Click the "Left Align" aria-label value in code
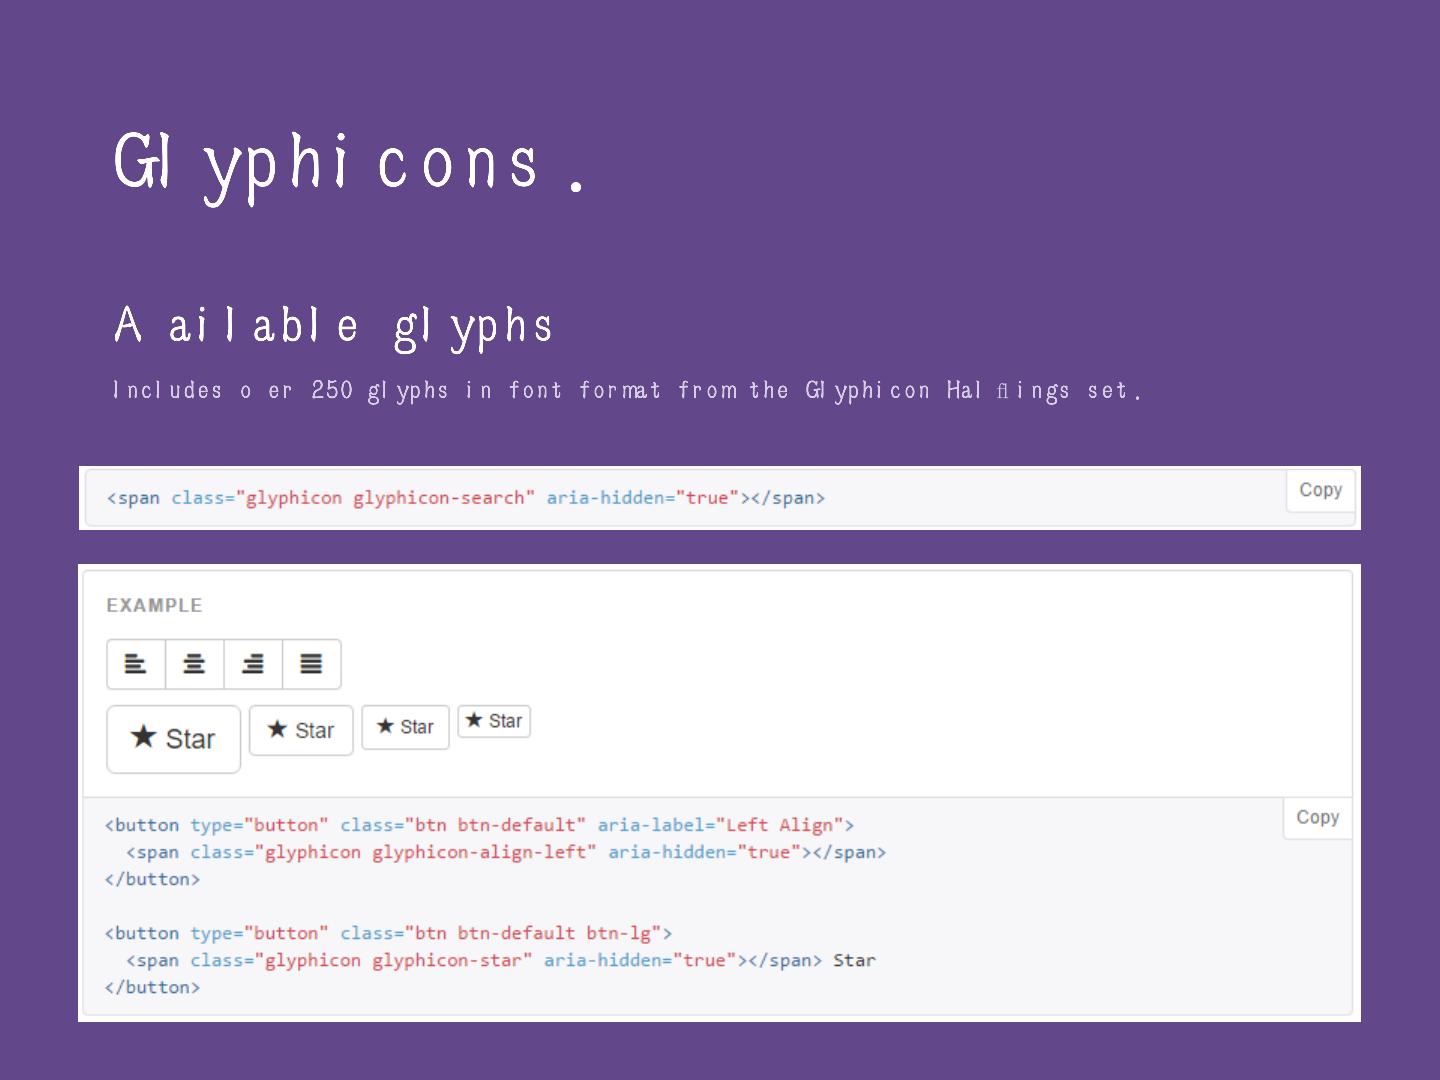This screenshot has width=1440, height=1080. [x=779, y=825]
